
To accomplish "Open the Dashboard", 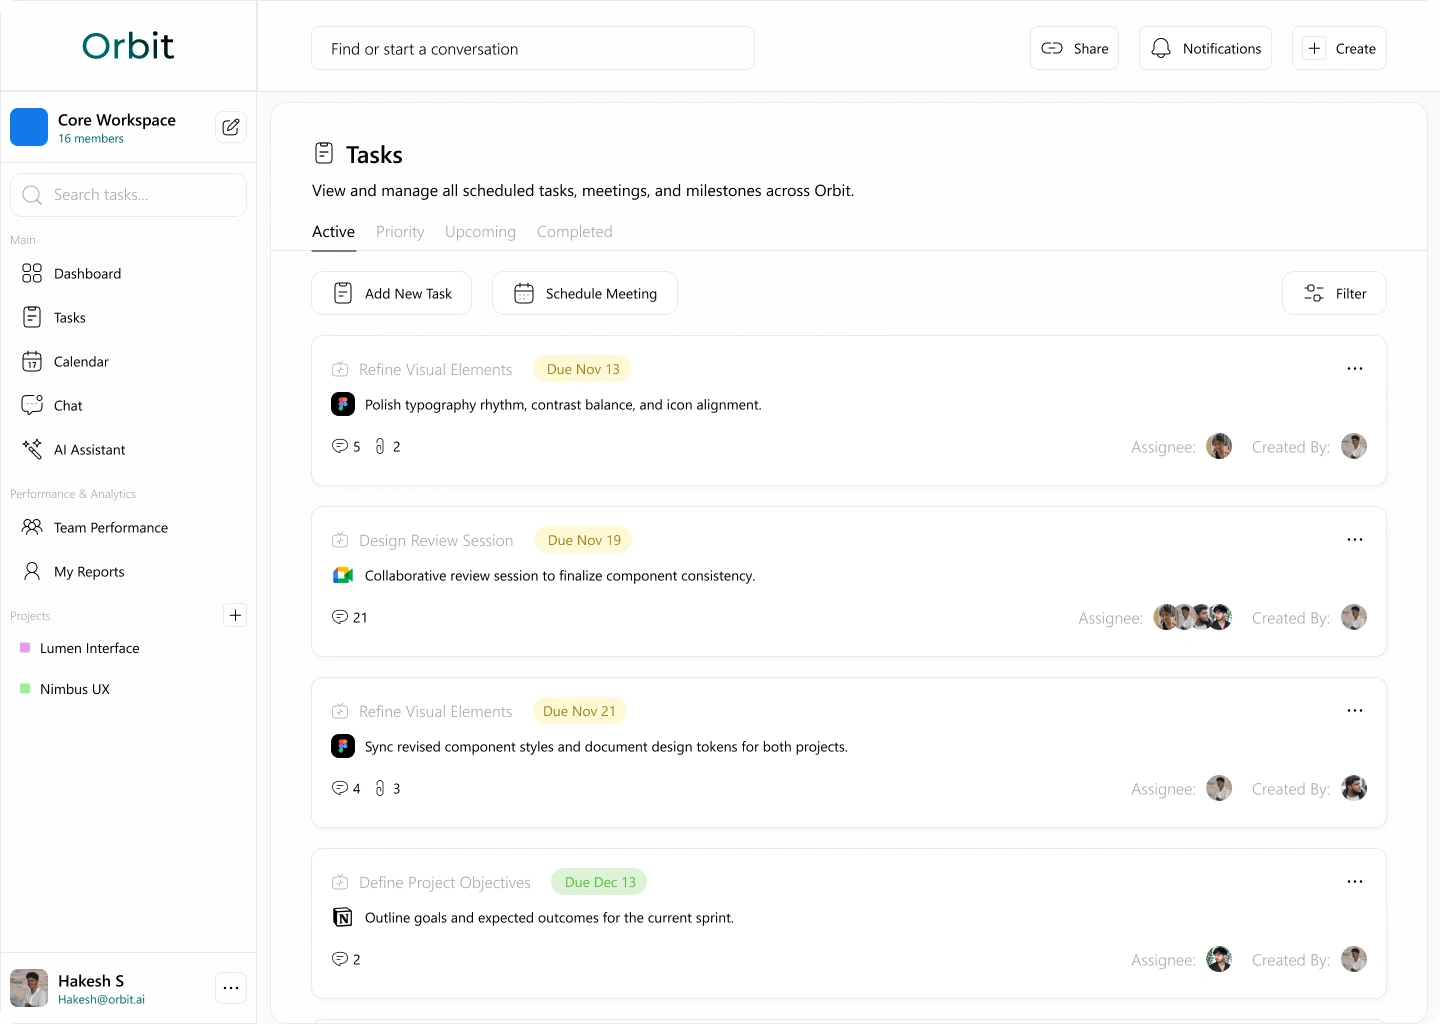I will coord(87,273).
